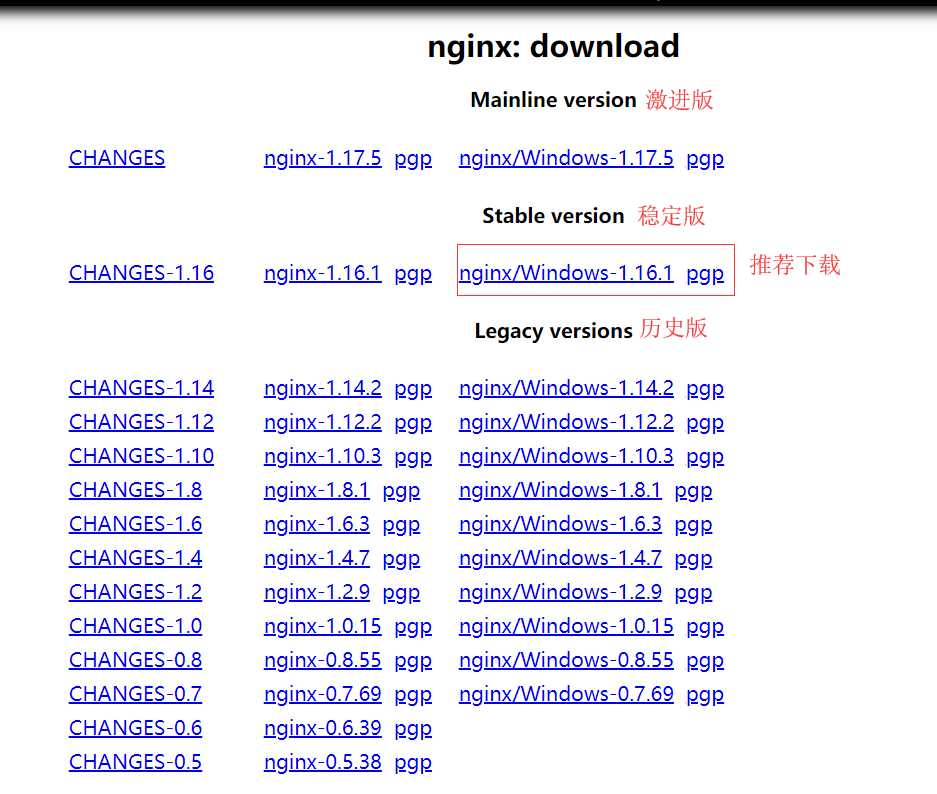Open CHANGES-1.14 link
Image resolution: width=937 pixels, height=794 pixels.
(141, 388)
